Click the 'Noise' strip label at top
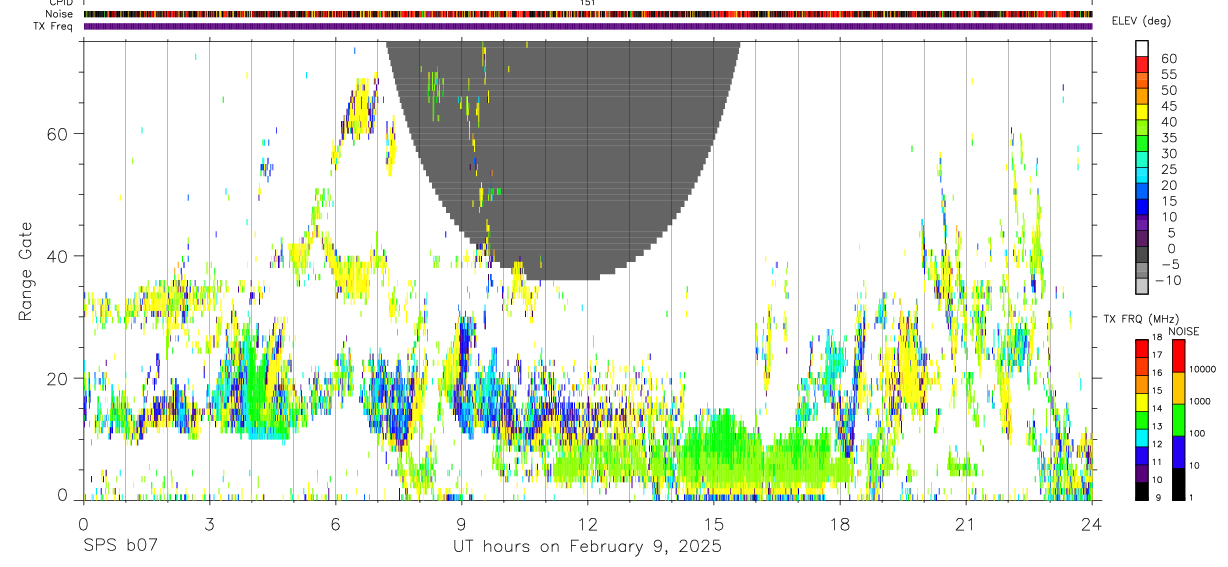Viewport: 1228px width, 567px height. tap(60, 14)
